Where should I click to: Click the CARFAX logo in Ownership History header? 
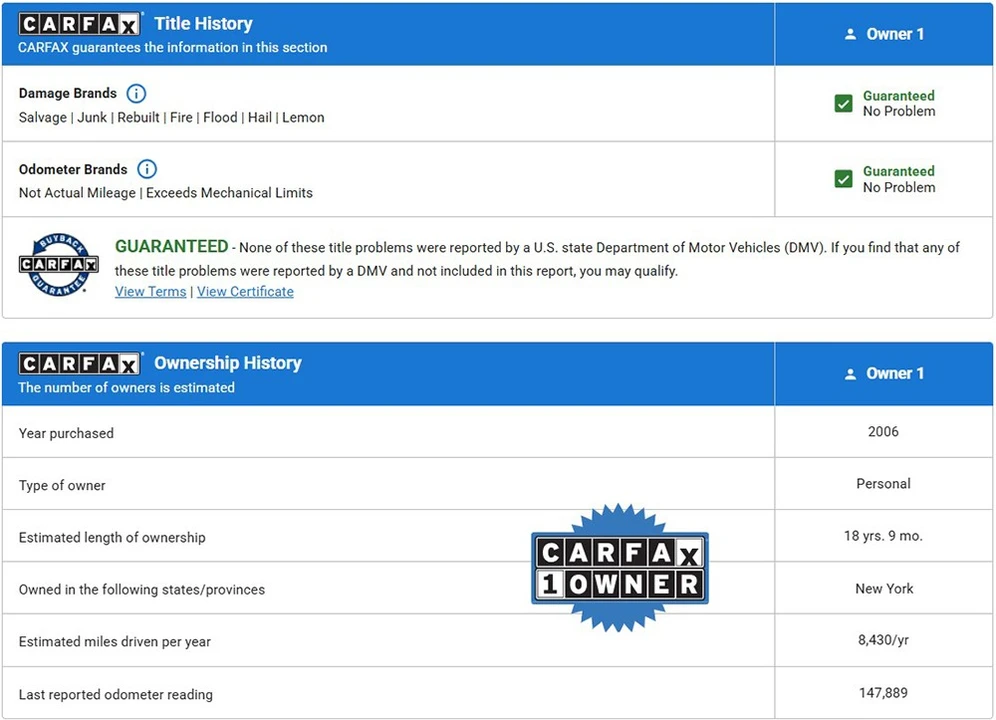click(x=79, y=363)
